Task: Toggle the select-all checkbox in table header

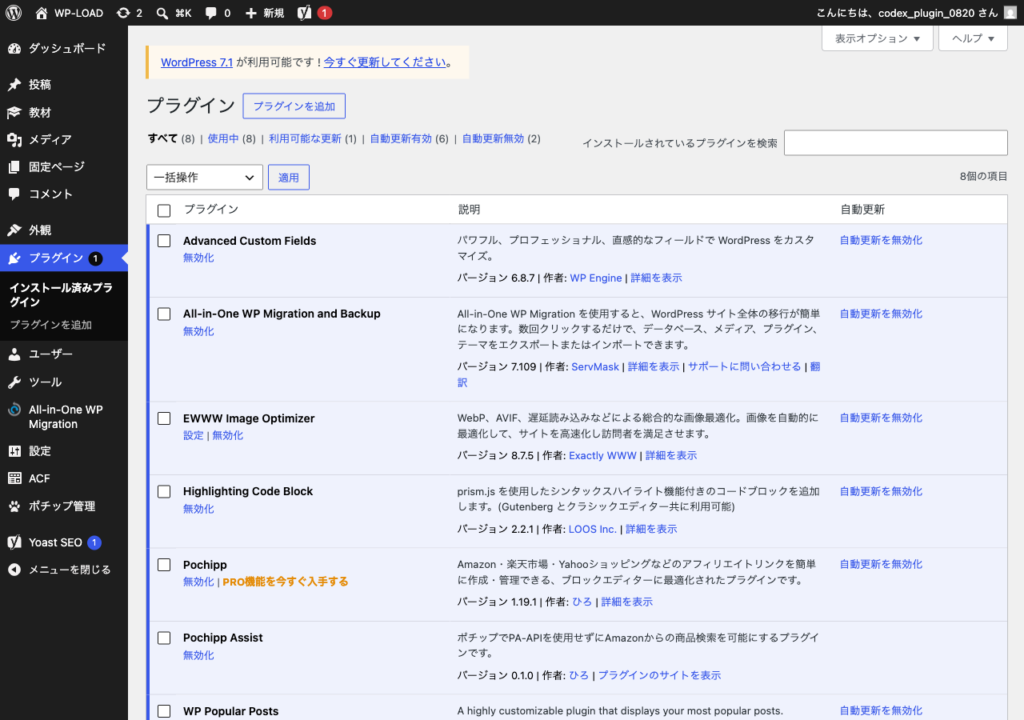Action: (x=164, y=210)
